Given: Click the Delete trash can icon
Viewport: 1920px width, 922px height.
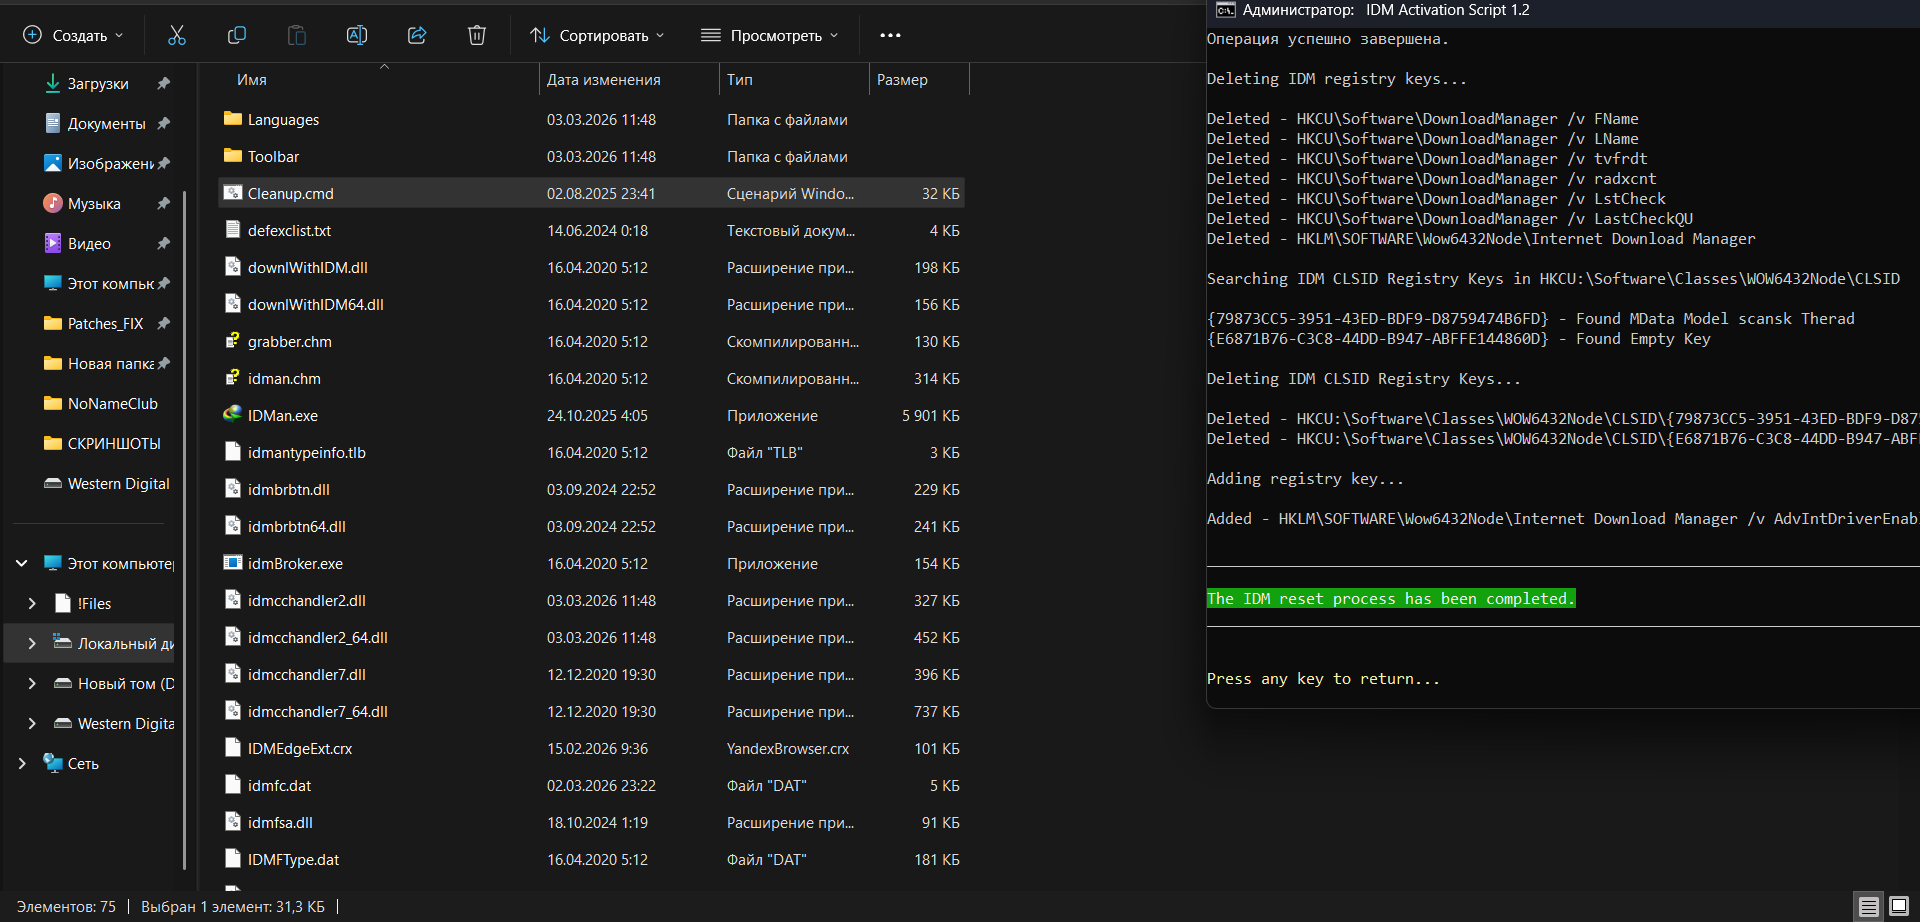Looking at the screenshot, I should [x=477, y=35].
